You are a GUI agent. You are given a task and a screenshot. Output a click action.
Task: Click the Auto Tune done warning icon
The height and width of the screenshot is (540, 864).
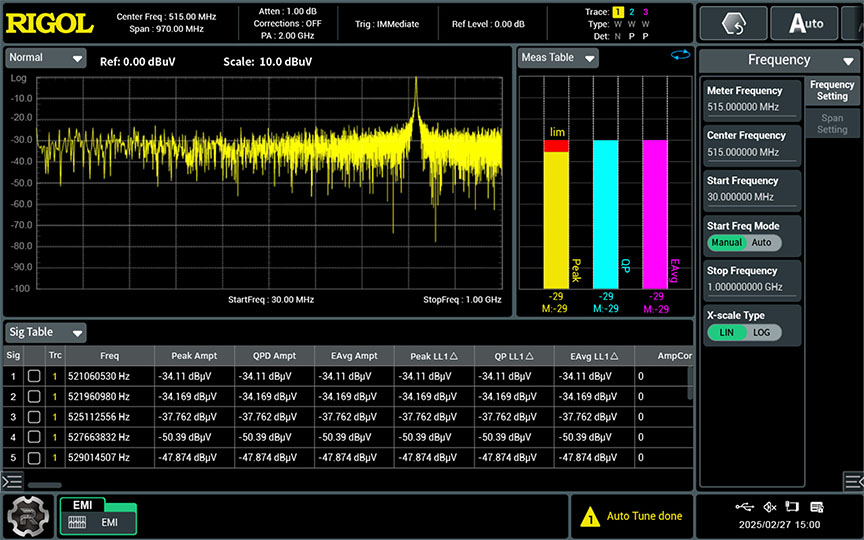(590, 517)
